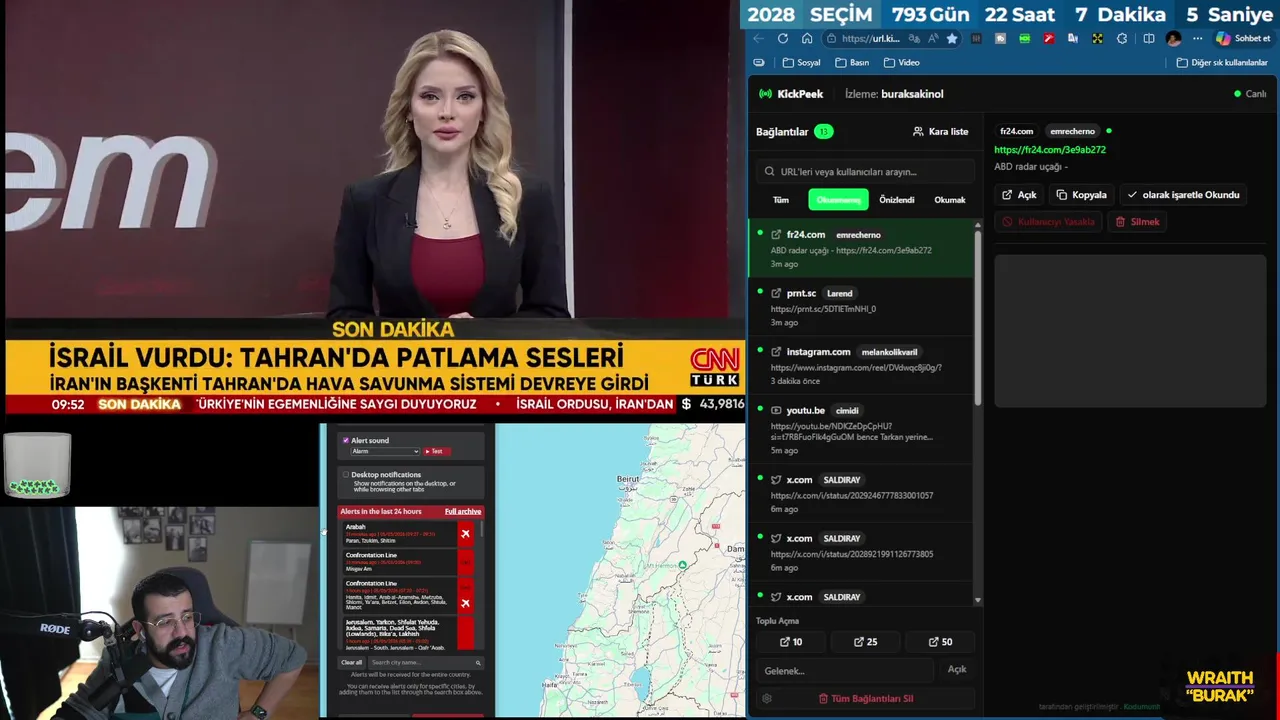Open Diğer sık kullanılanlar folder
1280x720 pixels.
pyautogui.click(x=1222, y=62)
